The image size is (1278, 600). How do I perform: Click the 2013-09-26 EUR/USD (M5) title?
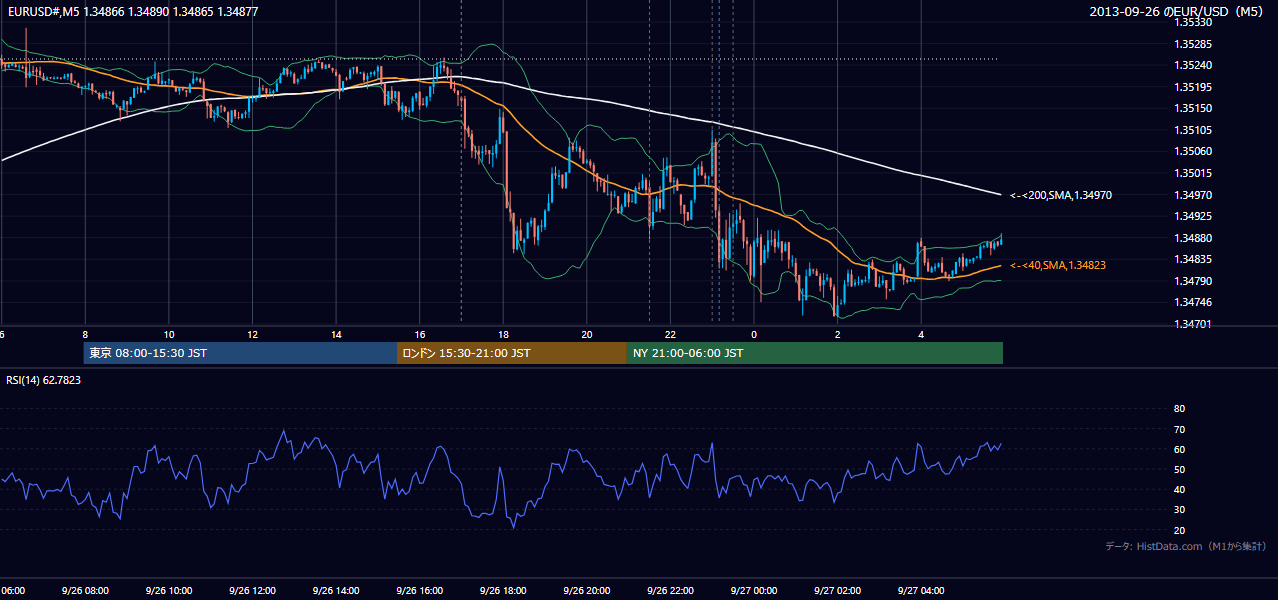1177,11
